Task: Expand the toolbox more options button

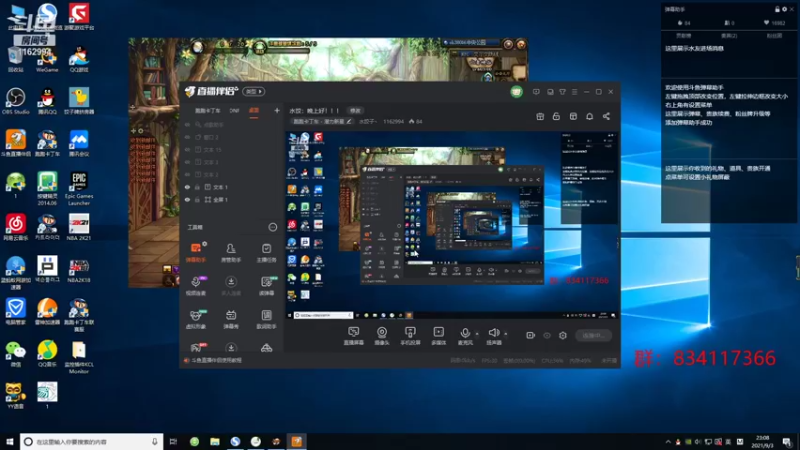Action: click(x=272, y=227)
